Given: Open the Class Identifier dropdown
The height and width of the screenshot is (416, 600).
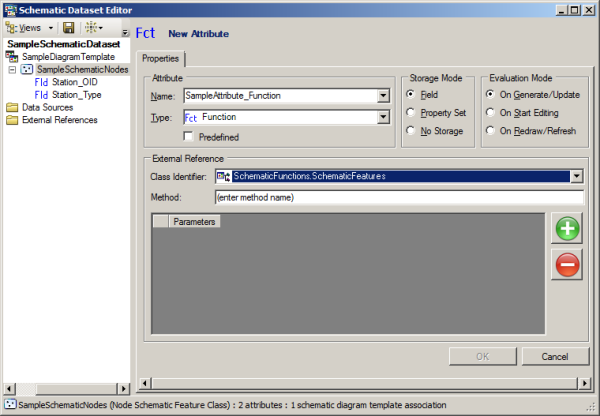Looking at the screenshot, I should point(577,177).
